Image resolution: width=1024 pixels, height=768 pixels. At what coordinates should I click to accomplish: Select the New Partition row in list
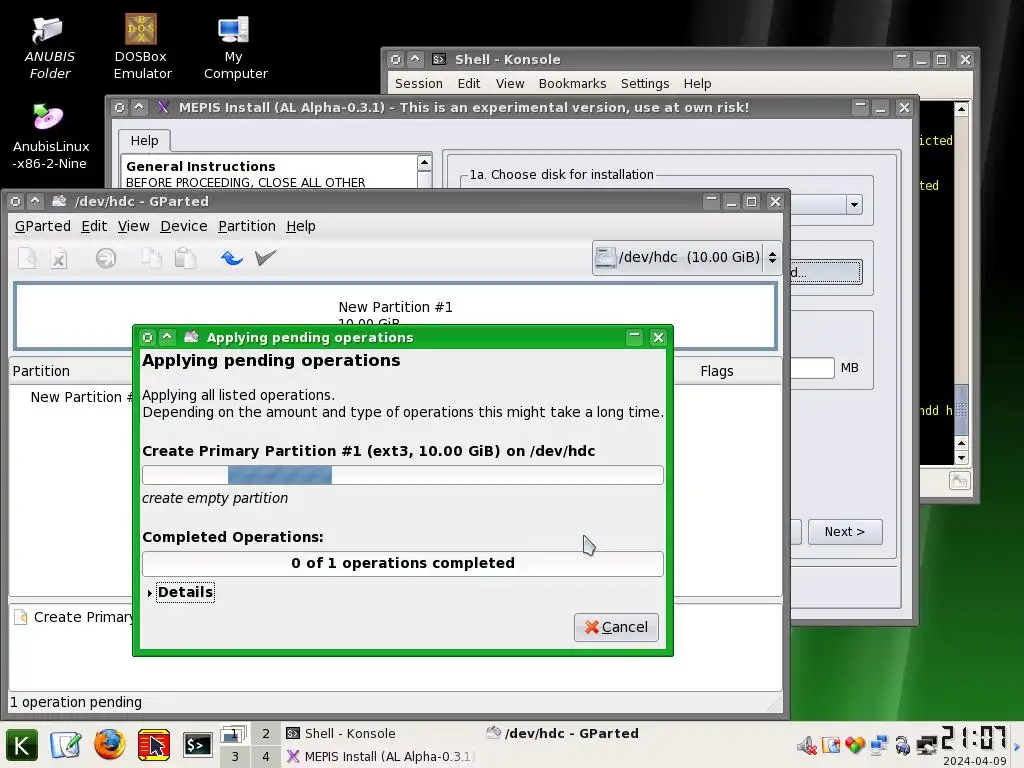[x=82, y=397]
